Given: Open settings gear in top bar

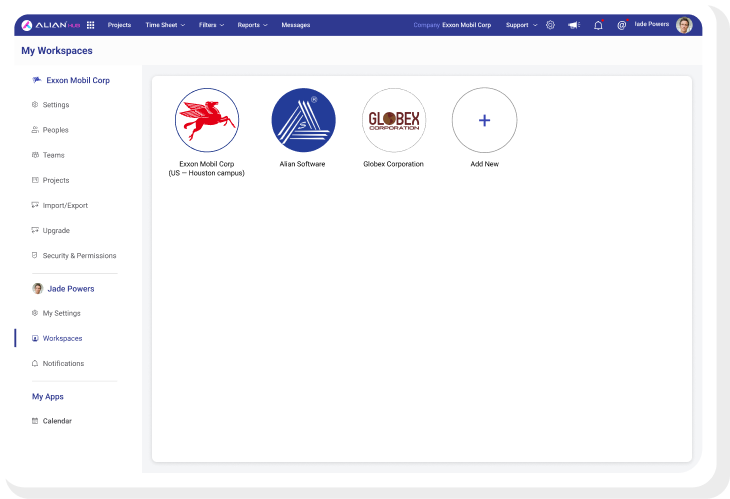Looking at the screenshot, I should click(x=550, y=25).
